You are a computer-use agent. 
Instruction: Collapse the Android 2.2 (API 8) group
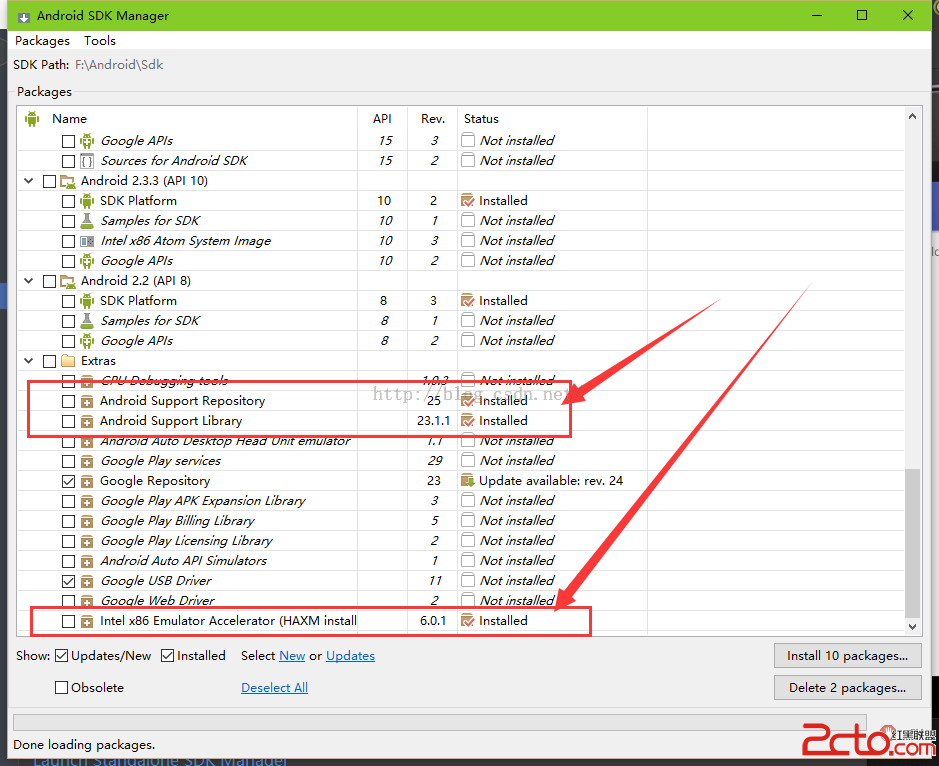[x=28, y=280]
